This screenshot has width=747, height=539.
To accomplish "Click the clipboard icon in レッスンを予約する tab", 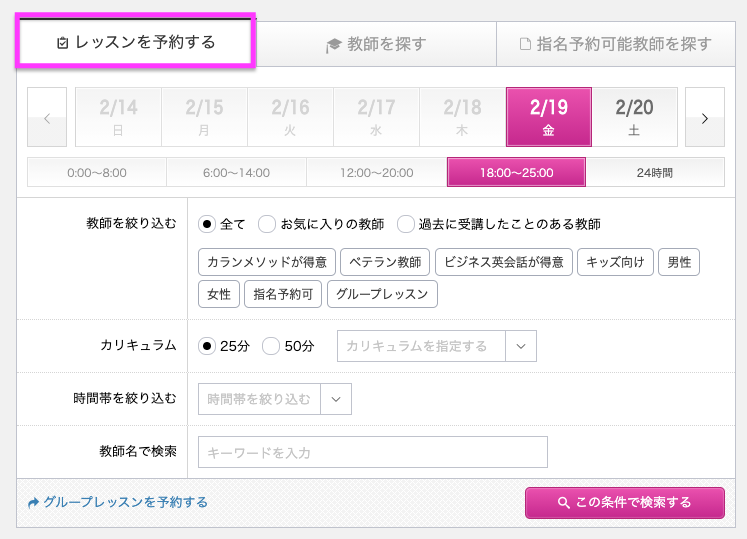I will tap(62, 43).
